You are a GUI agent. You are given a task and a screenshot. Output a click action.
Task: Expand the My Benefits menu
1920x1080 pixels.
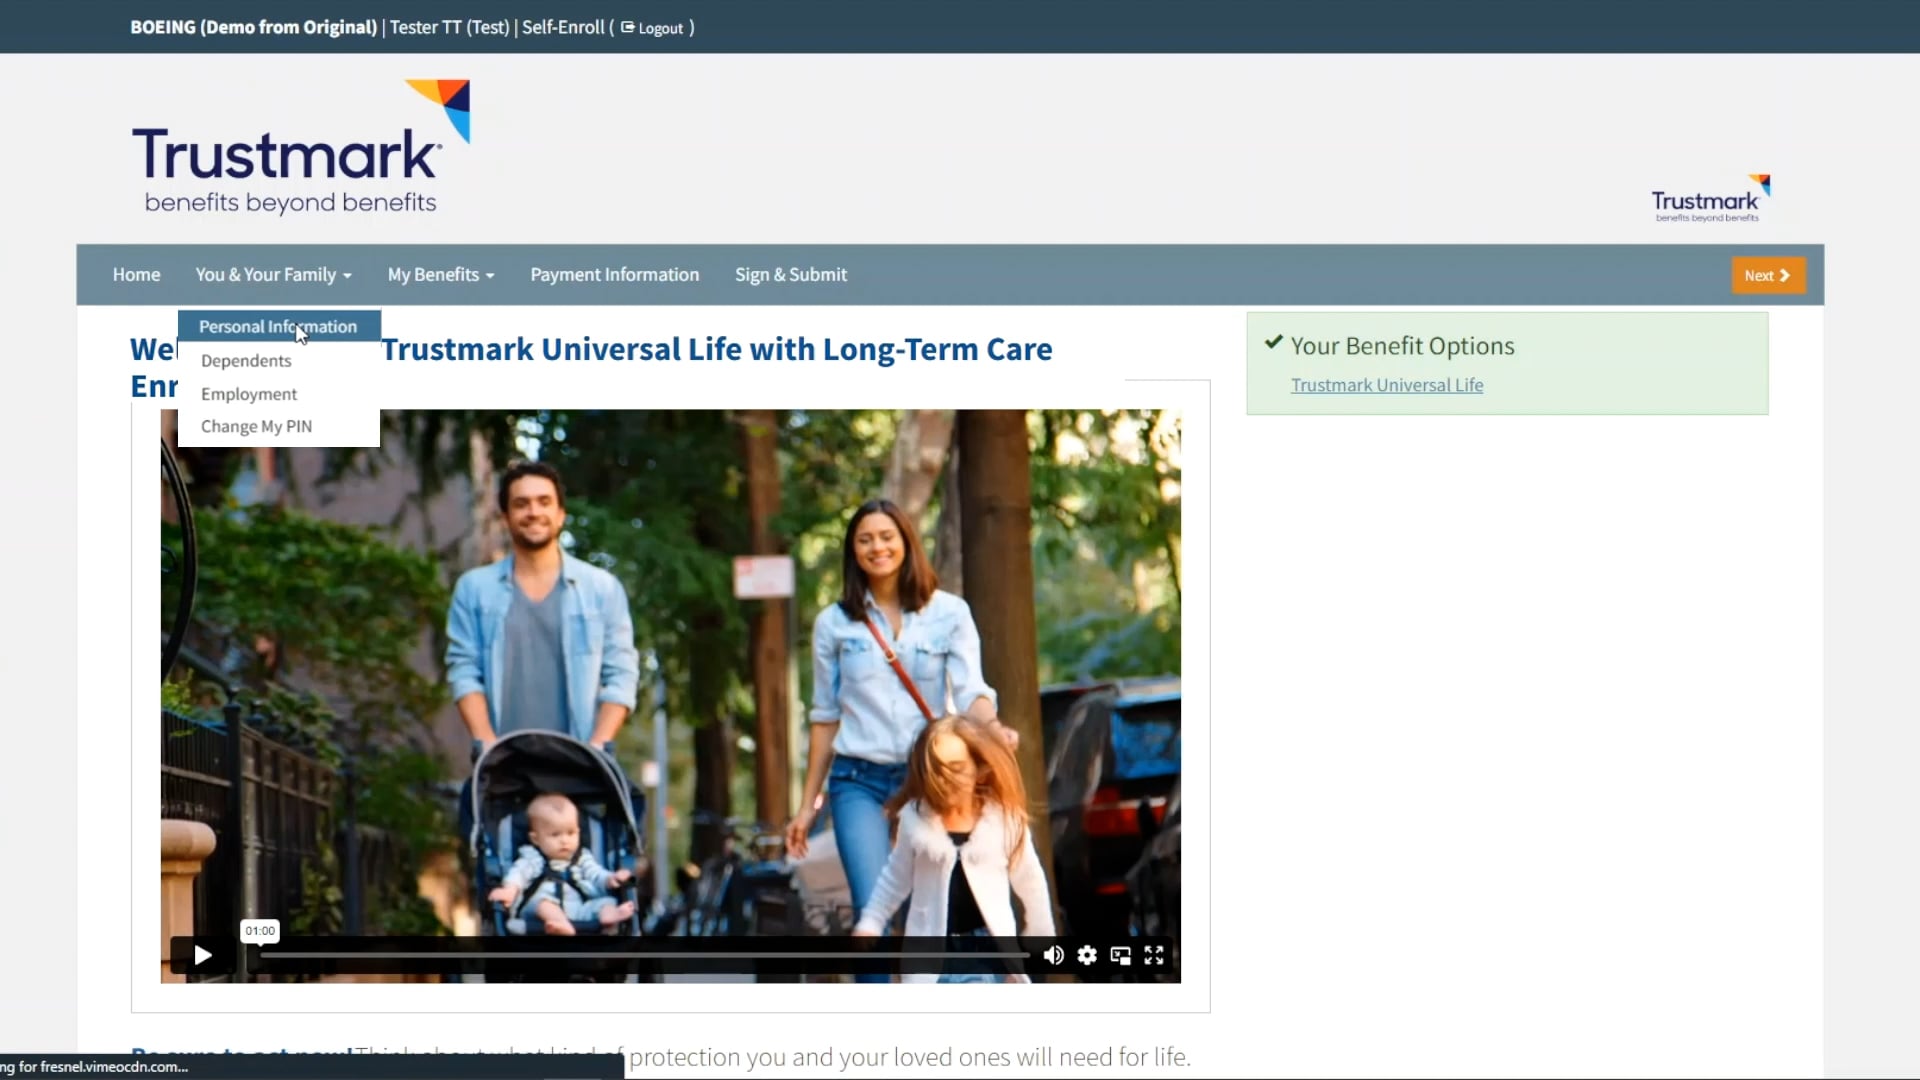[440, 274]
